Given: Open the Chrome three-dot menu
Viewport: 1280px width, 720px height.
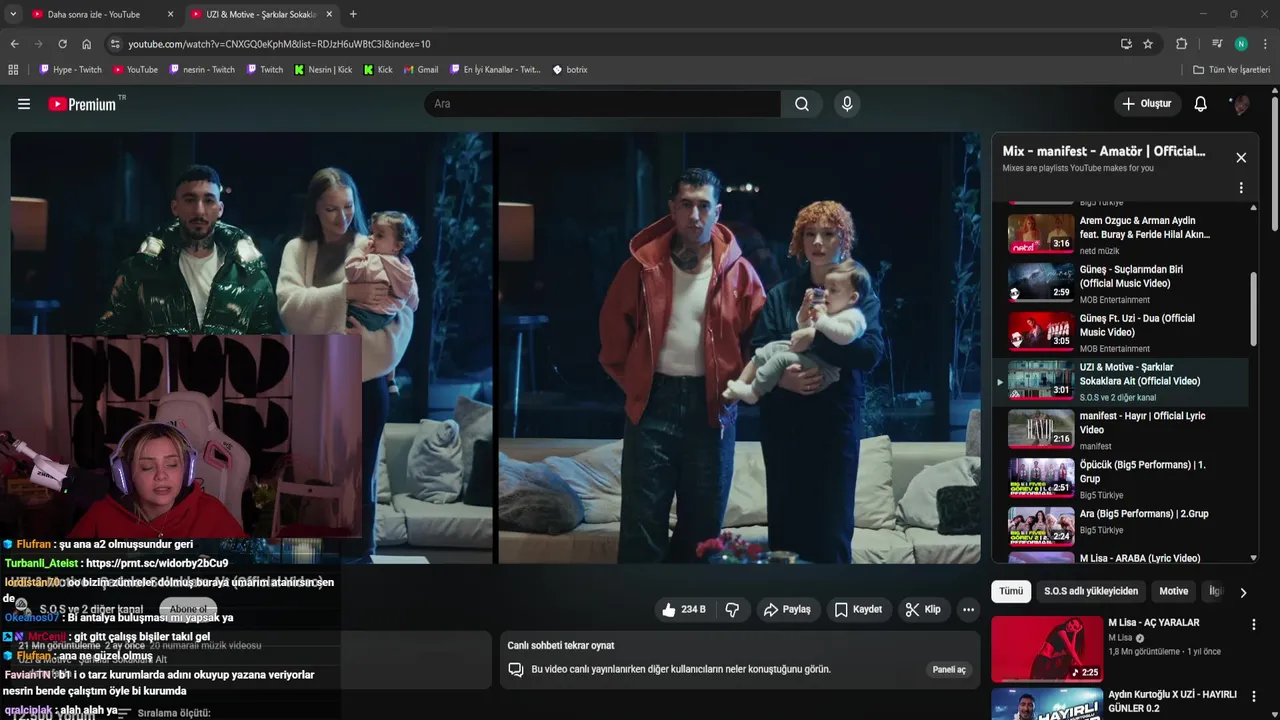Looking at the screenshot, I should [x=1265, y=44].
